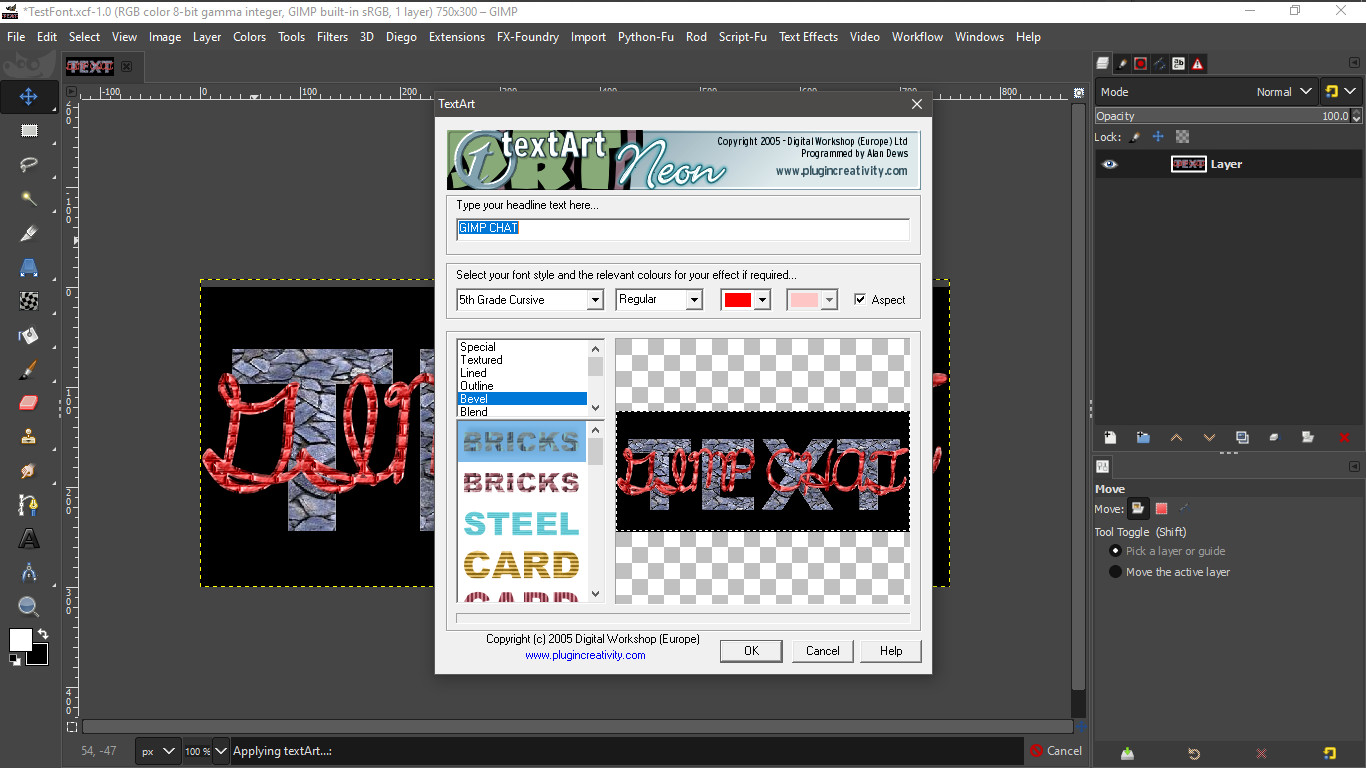Open the red color dropdown arrow
This screenshot has height=768, width=1366.
click(x=762, y=299)
